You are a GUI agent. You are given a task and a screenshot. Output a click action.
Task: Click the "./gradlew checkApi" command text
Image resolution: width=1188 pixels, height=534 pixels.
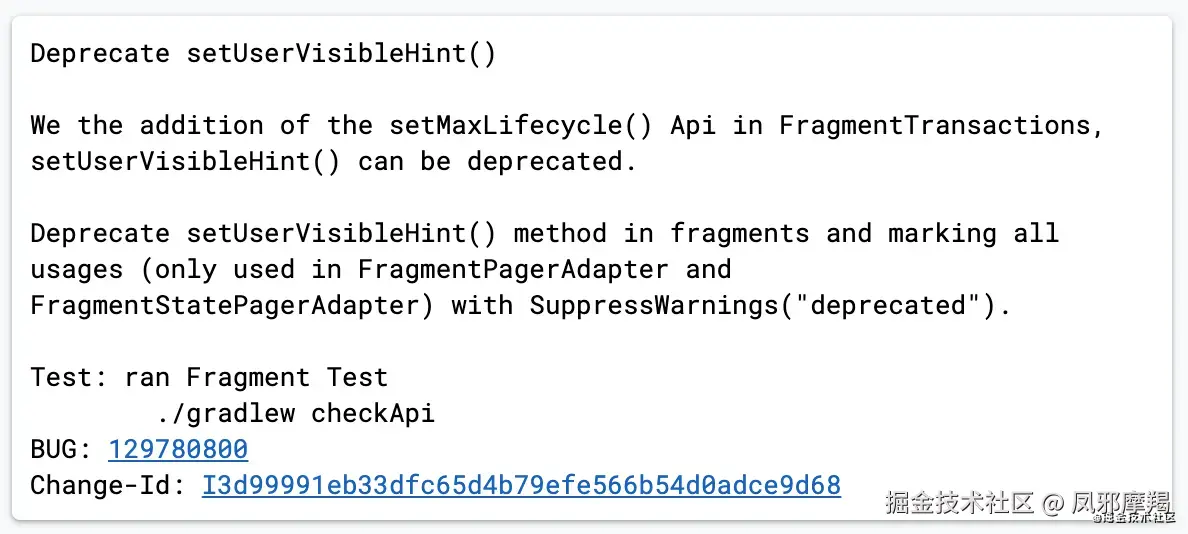(296, 413)
